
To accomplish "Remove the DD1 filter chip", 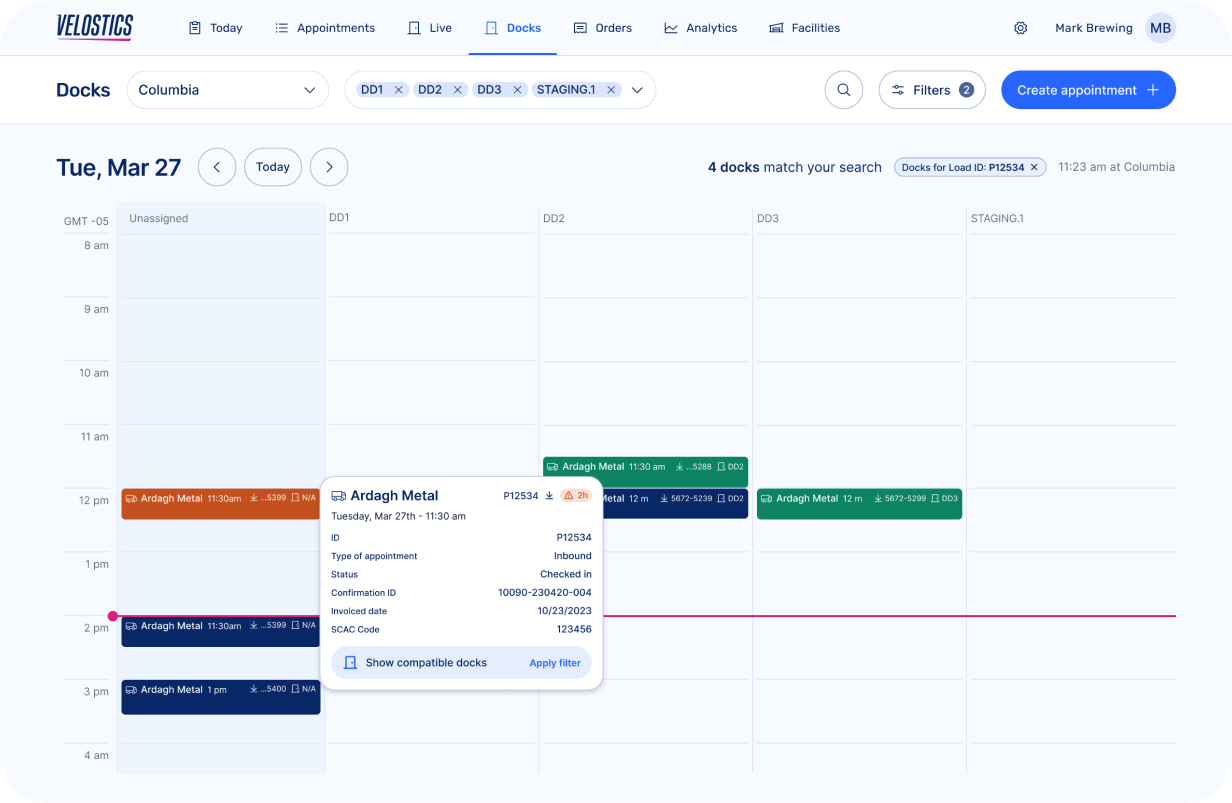I will pyautogui.click(x=398, y=89).
